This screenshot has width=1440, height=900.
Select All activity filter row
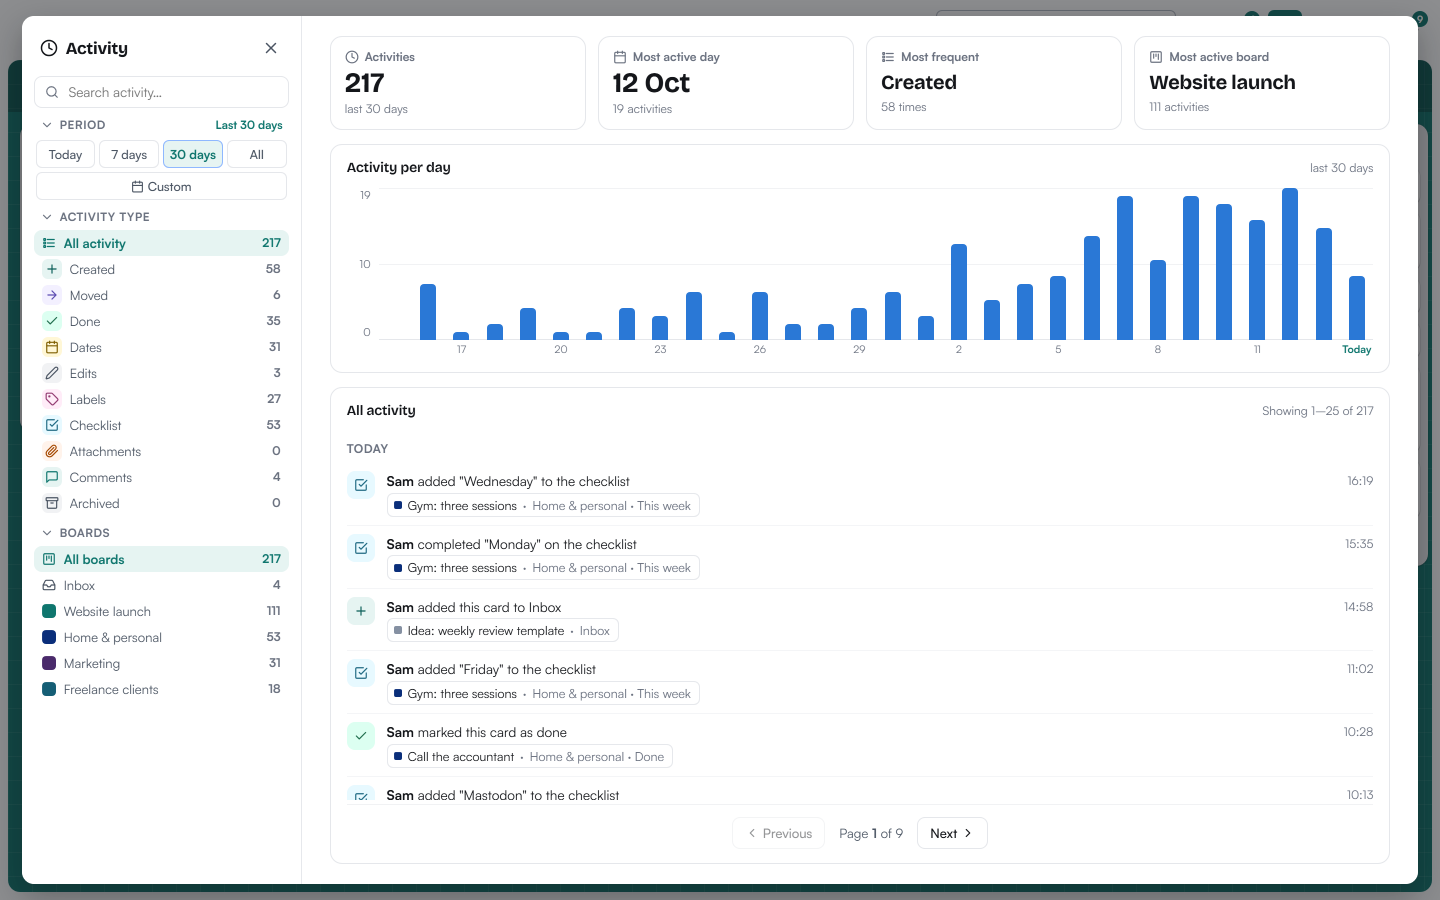pyautogui.click(x=161, y=243)
